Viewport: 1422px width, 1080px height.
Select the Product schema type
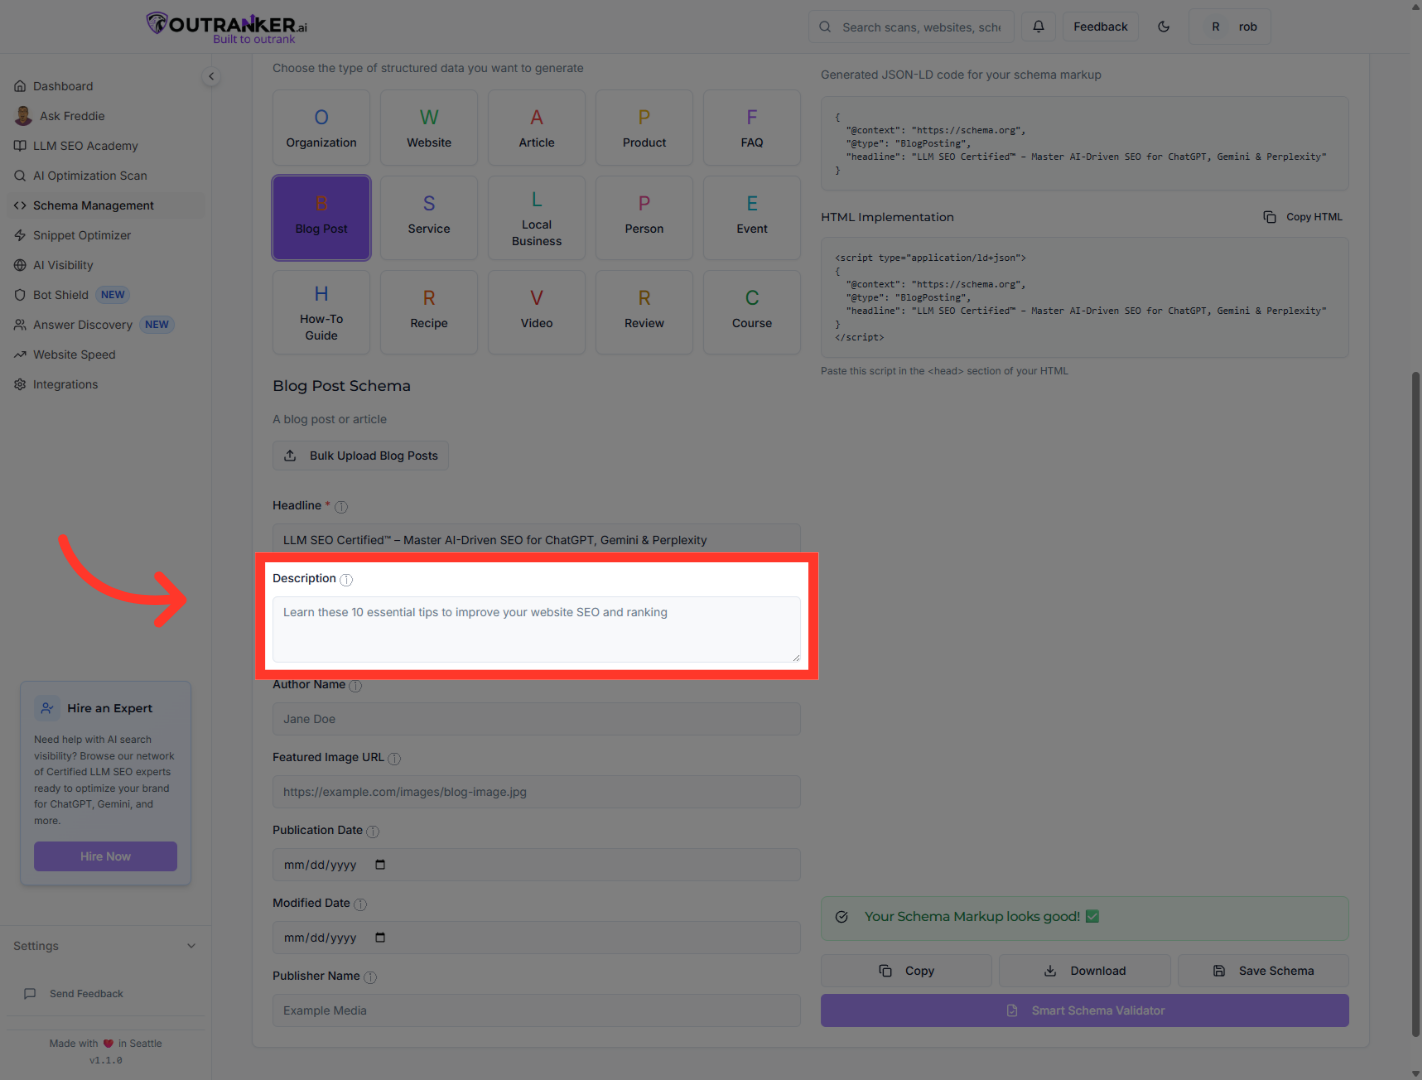coord(644,128)
